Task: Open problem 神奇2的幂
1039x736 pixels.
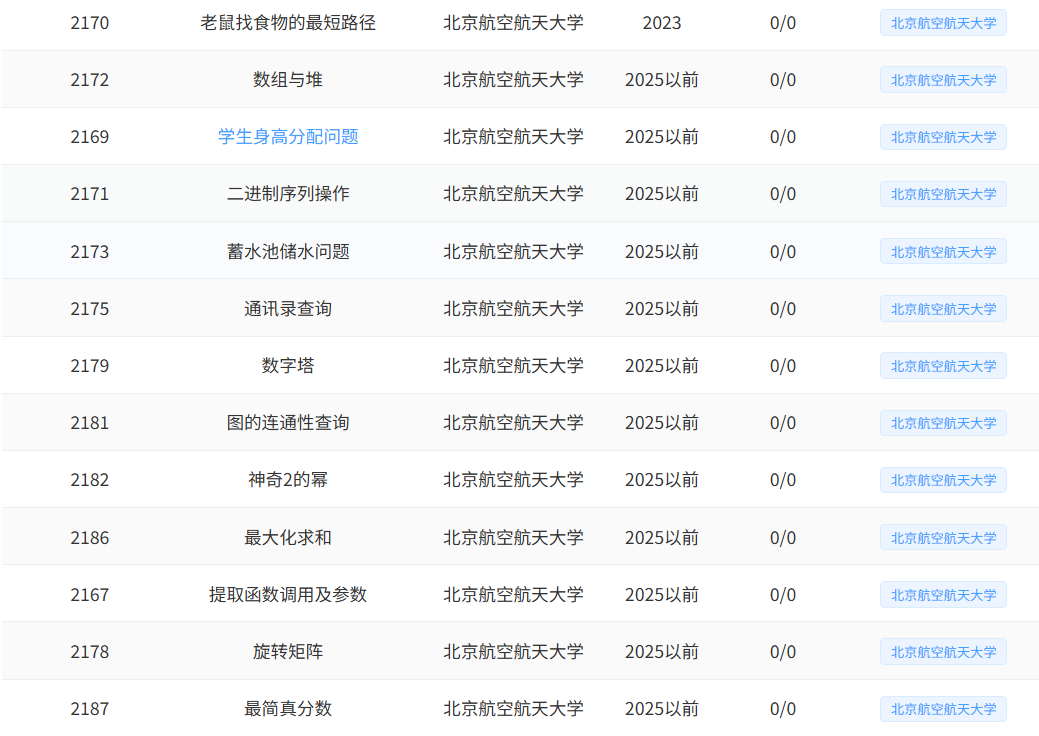Action: (x=288, y=480)
